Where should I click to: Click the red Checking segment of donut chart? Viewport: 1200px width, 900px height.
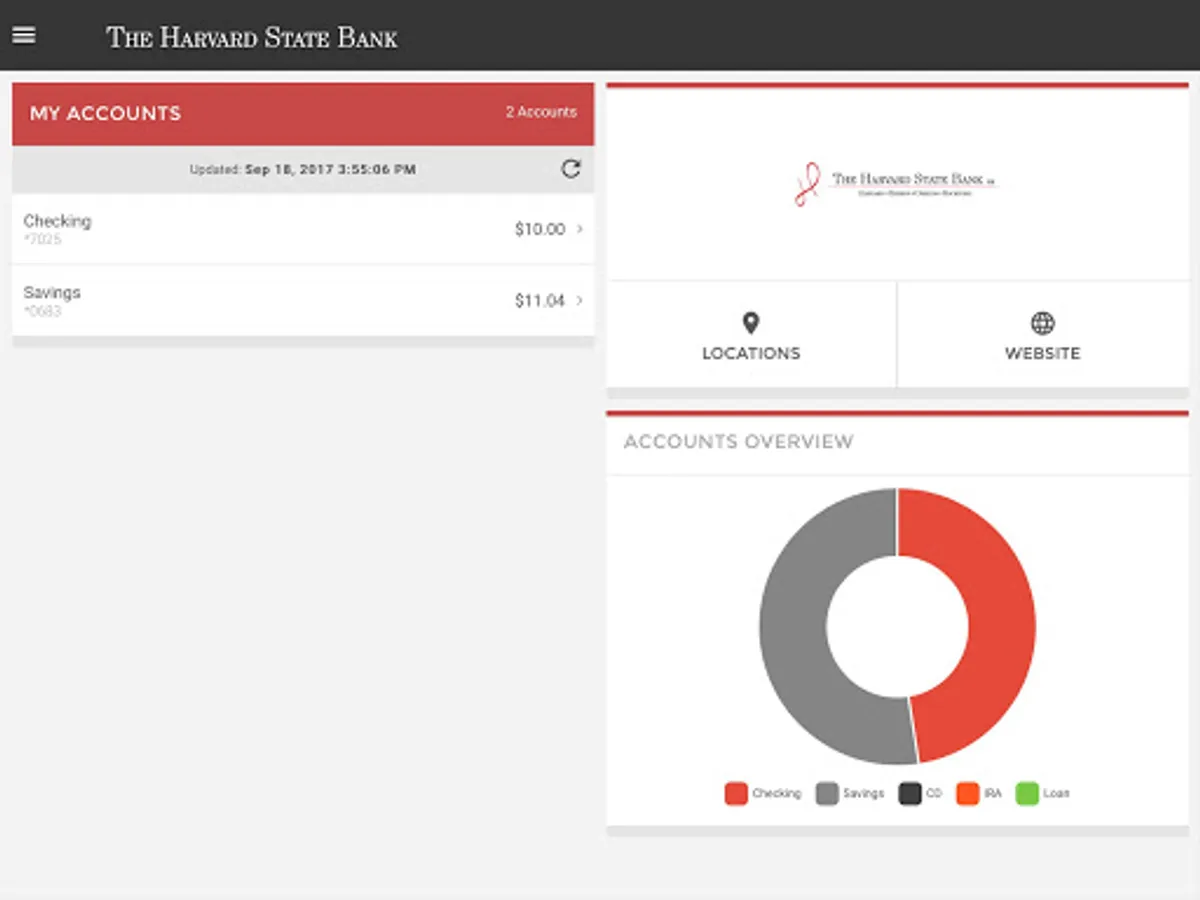pyautogui.click(x=1000, y=620)
